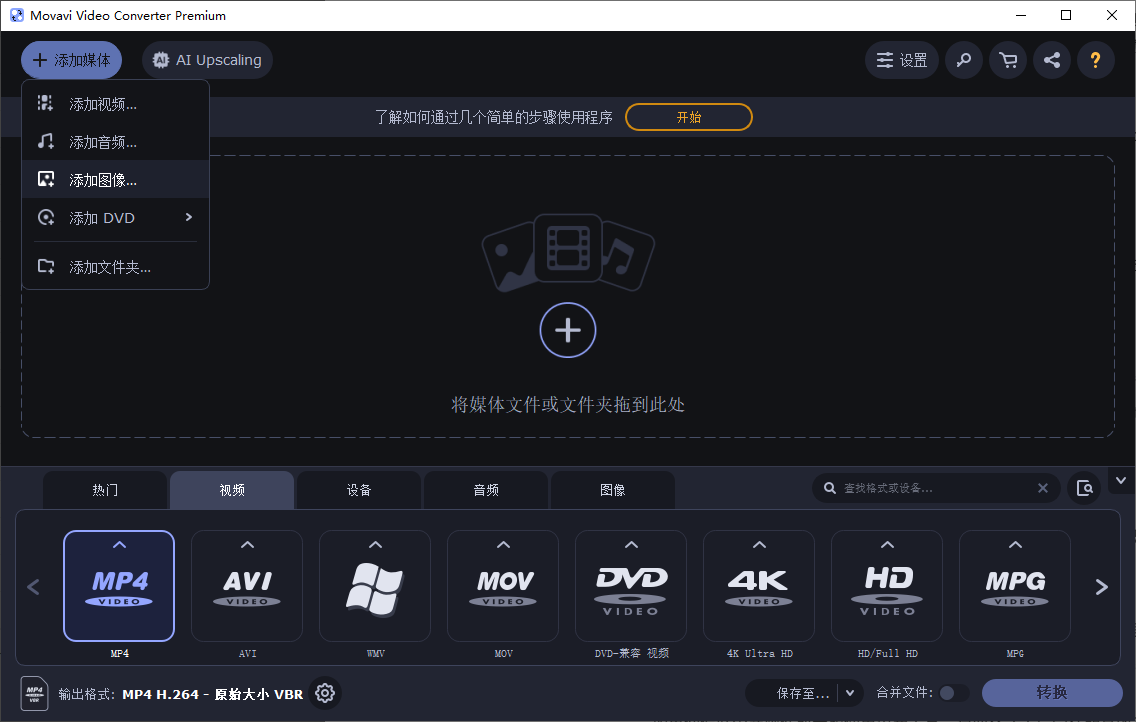
Task: Select the DVD-compatible video preset
Action: point(631,586)
